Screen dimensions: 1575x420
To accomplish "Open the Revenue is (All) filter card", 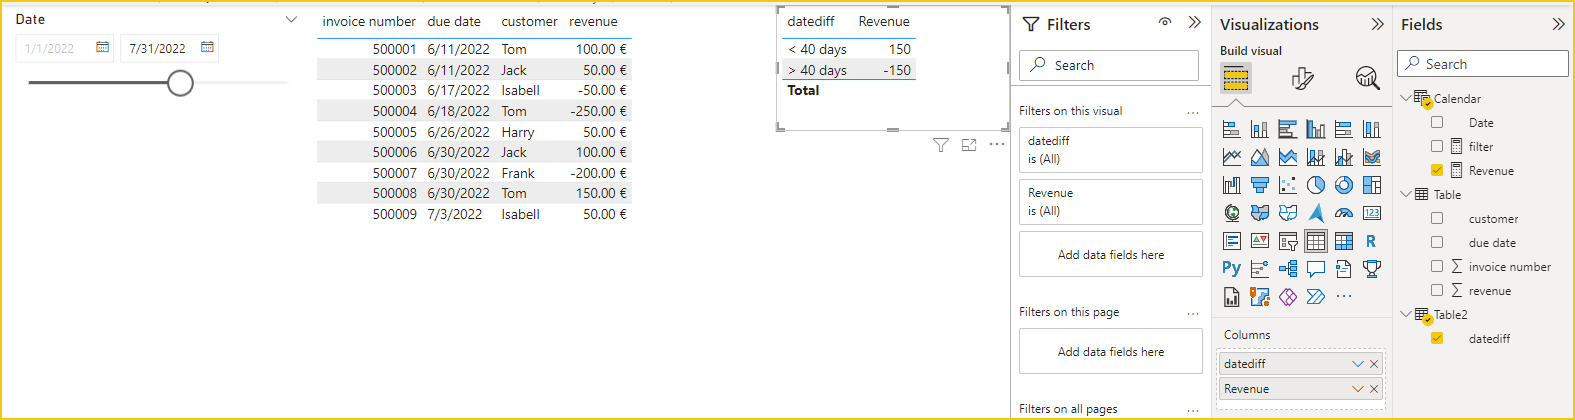I will point(1110,202).
